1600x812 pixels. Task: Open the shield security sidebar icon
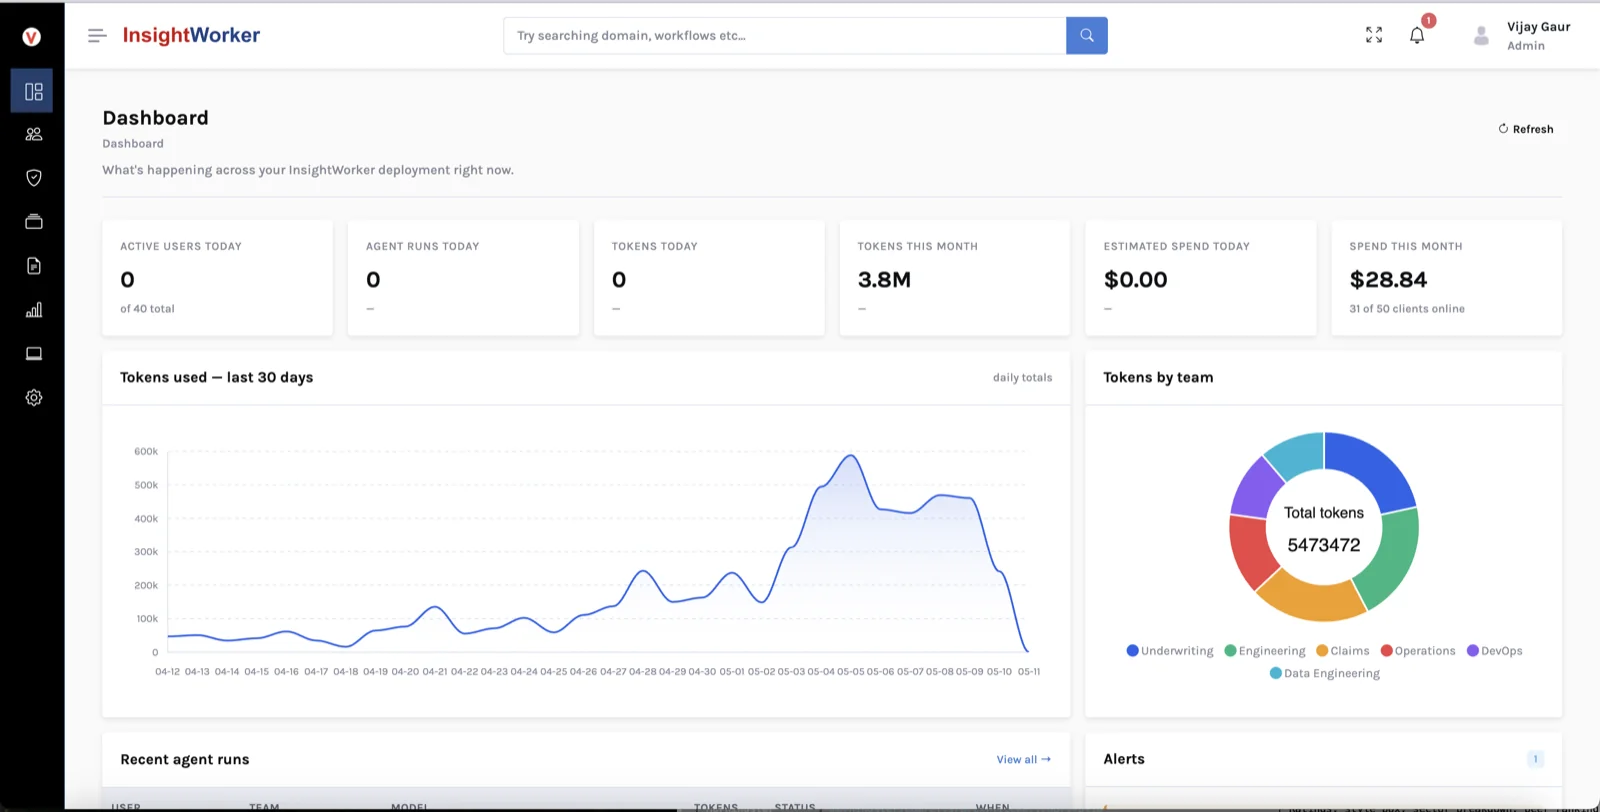33,178
